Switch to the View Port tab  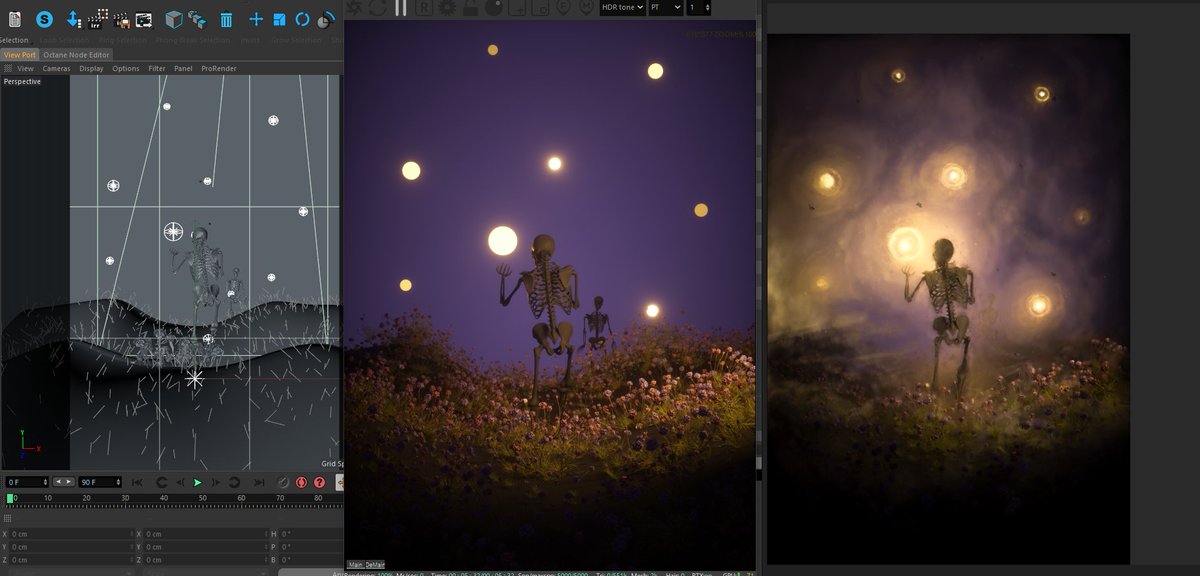(20, 55)
